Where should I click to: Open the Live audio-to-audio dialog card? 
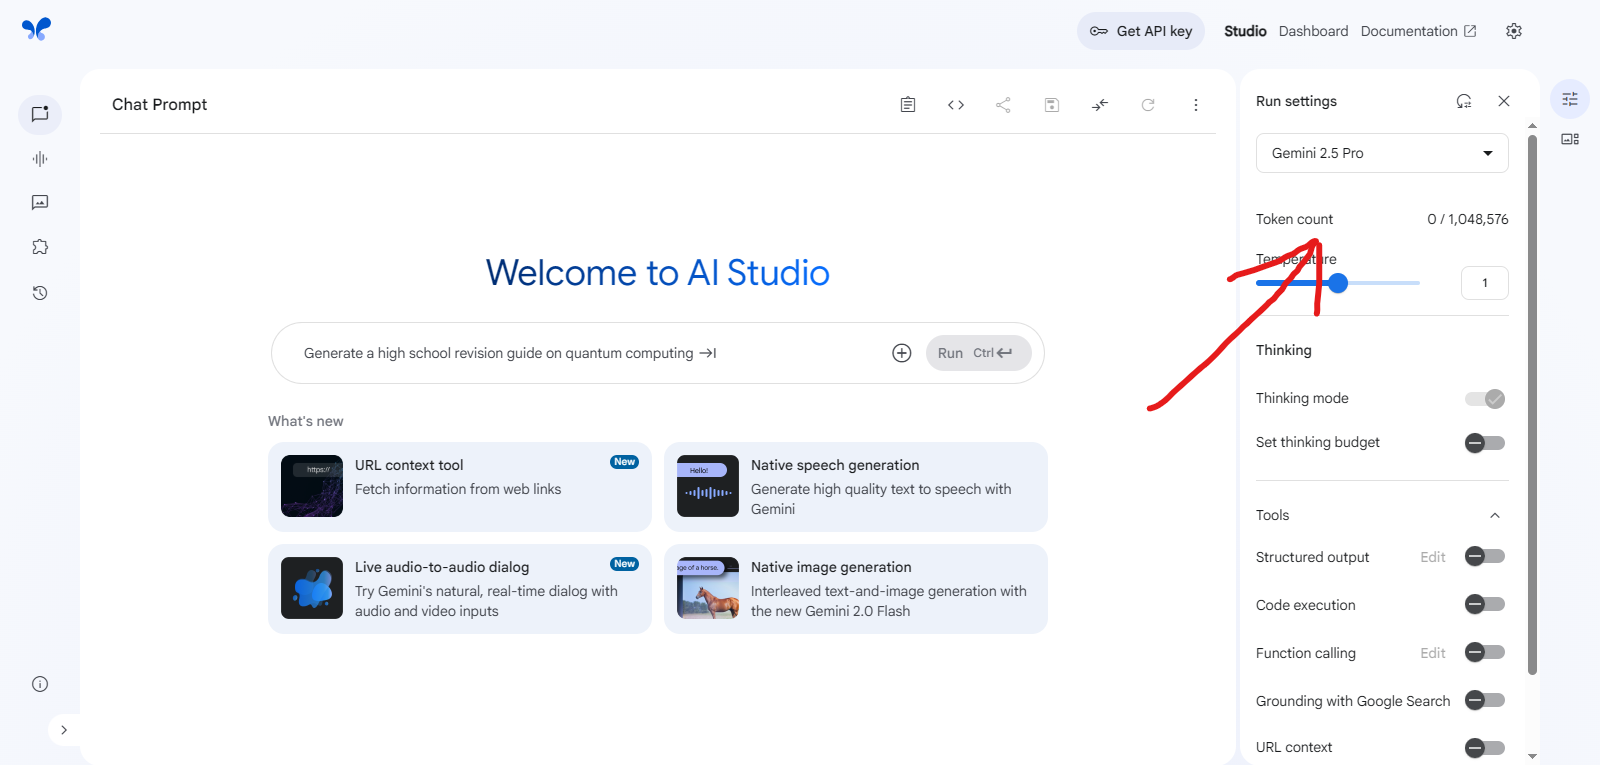(x=460, y=589)
